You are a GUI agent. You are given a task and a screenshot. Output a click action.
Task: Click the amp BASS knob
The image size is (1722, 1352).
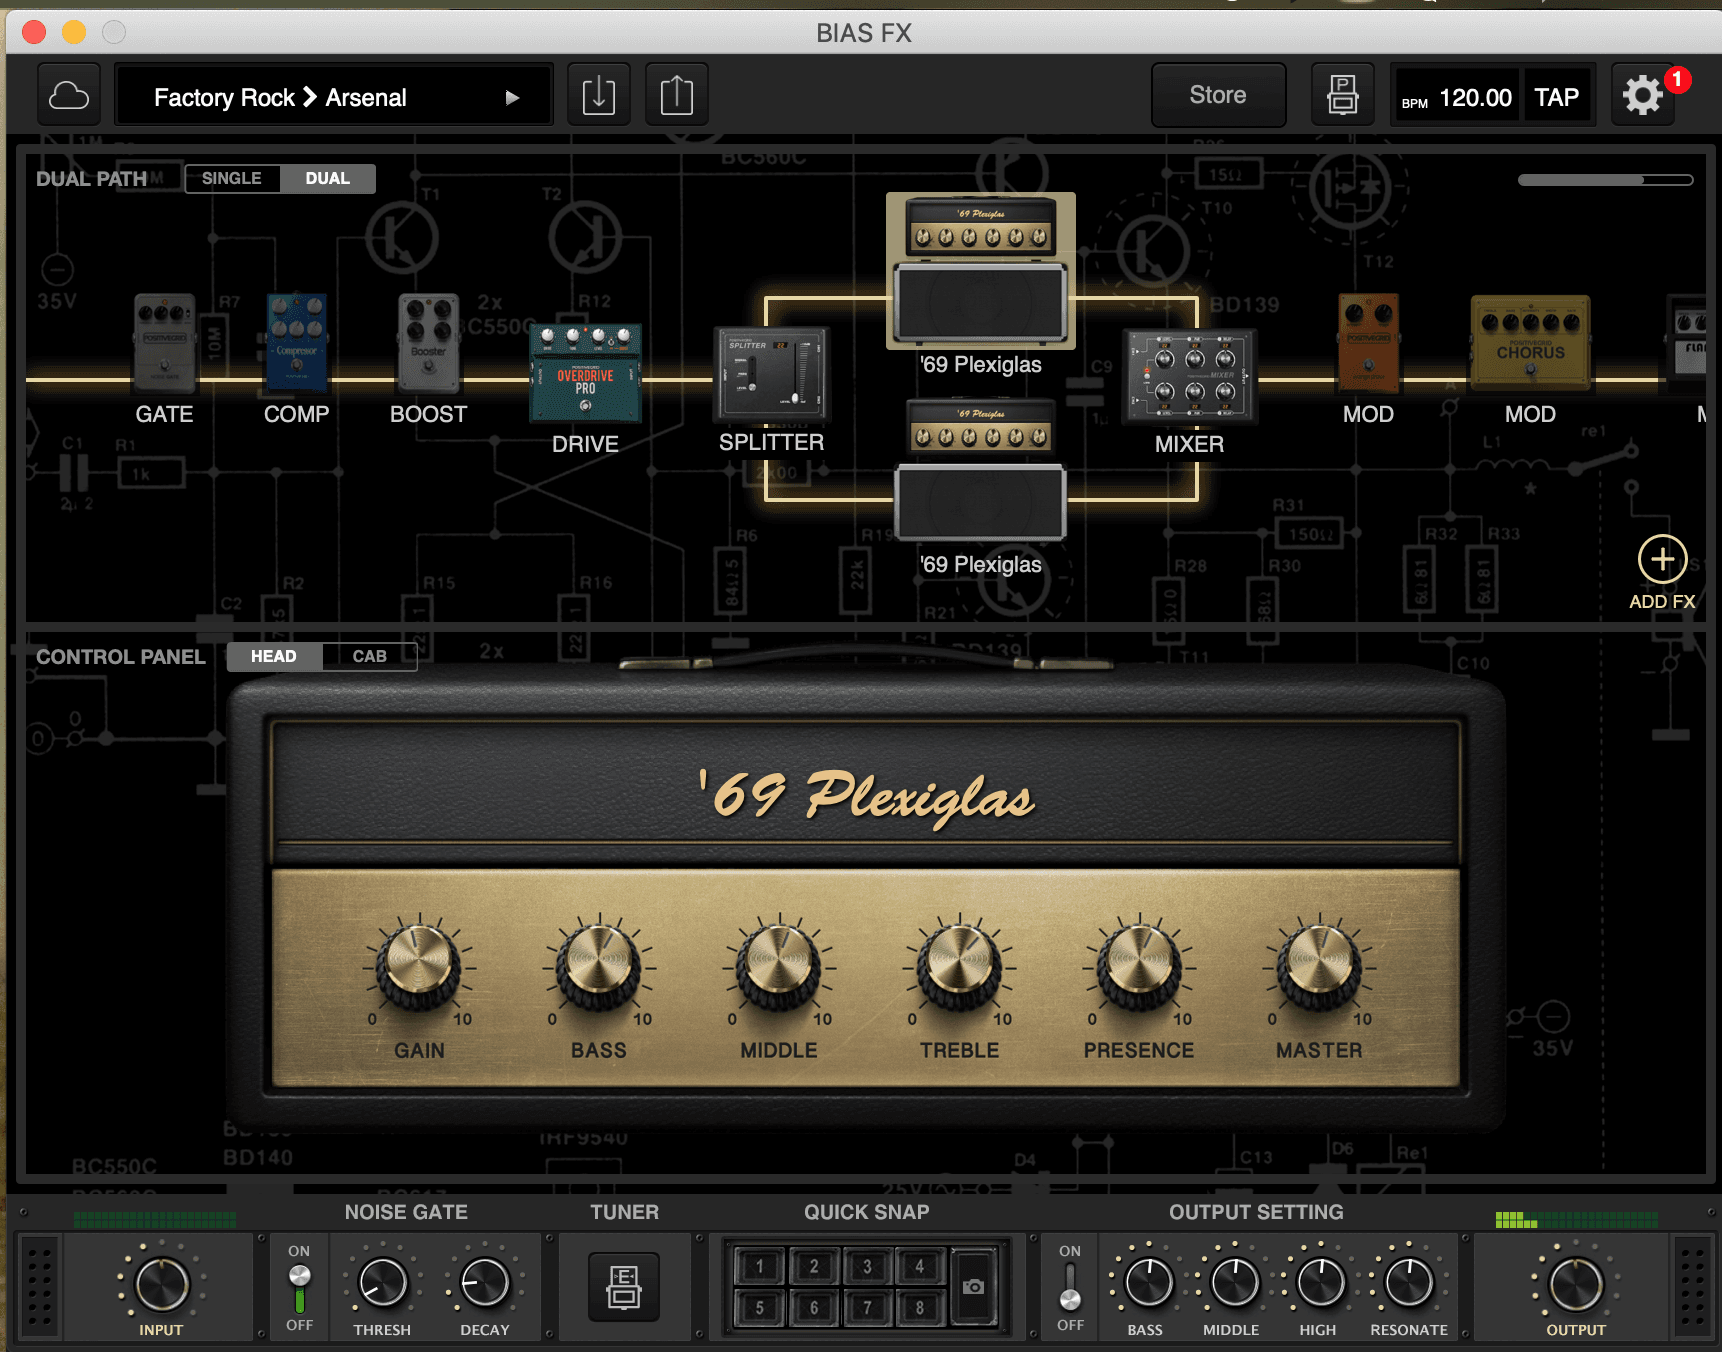pyautogui.click(x=599, y=964)
